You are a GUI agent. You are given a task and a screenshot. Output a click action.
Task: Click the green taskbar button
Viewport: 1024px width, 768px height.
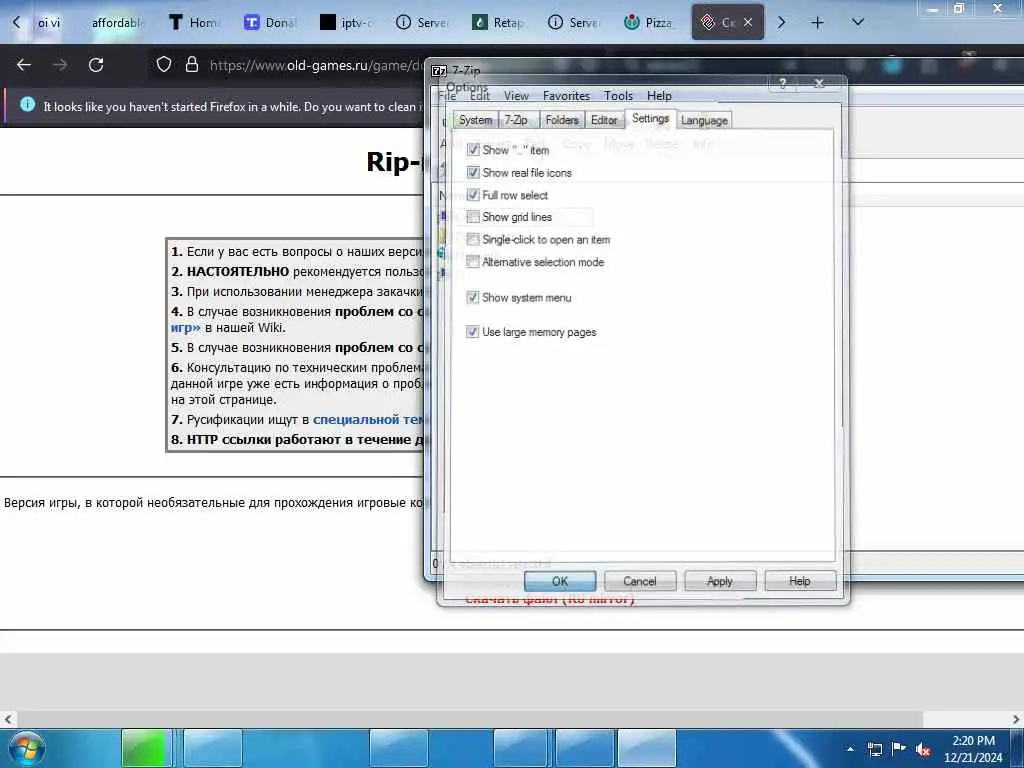tap(146, 748)
